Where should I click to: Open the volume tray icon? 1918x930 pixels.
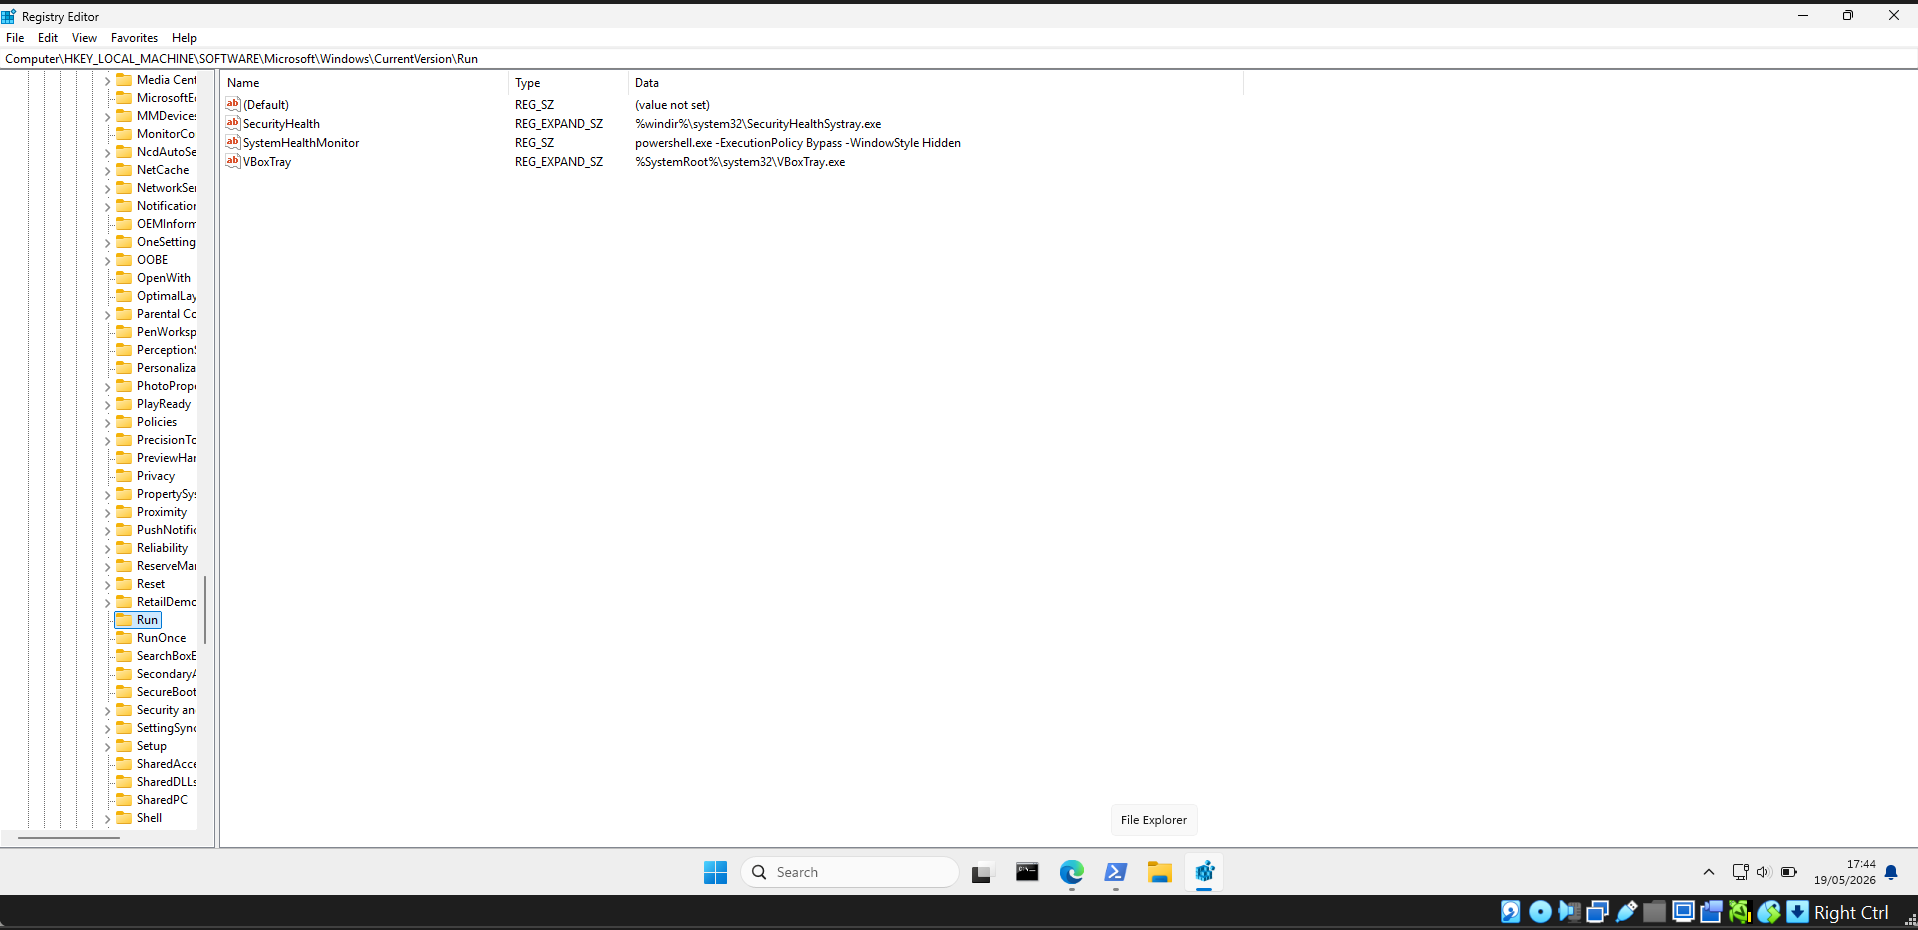coord(1764,872)
